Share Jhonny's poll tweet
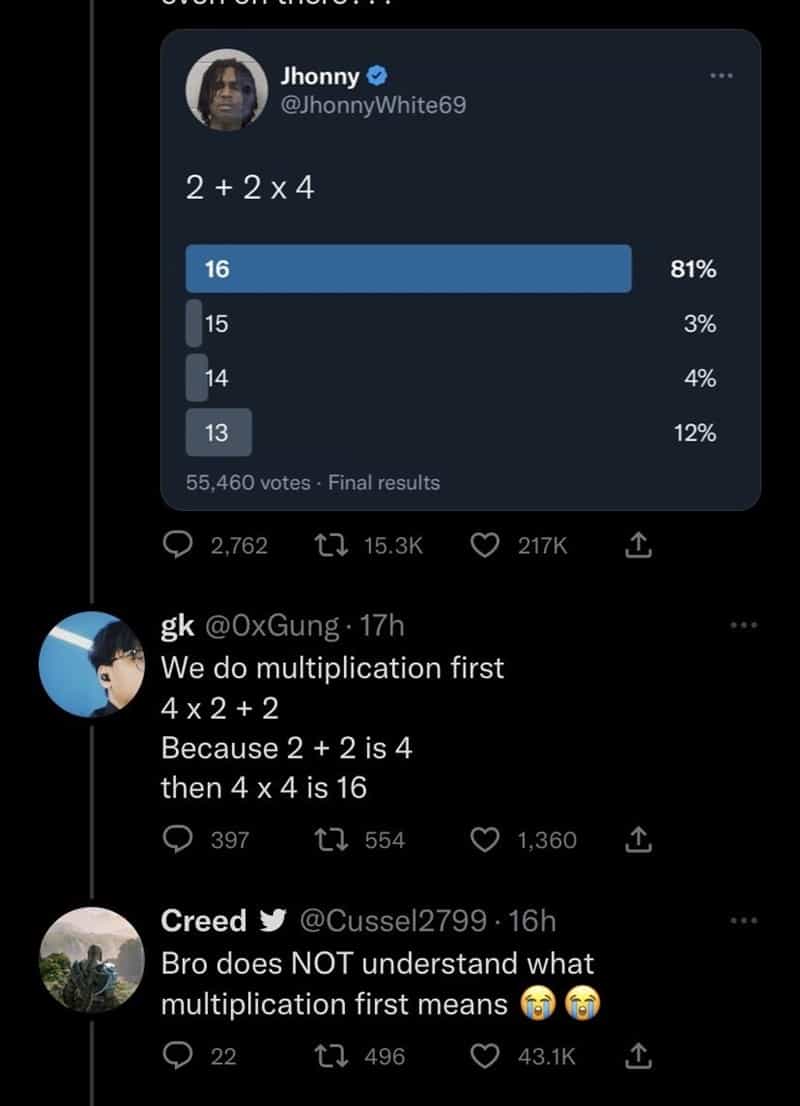The height and width of the screenshot is (1106, 800). coord(638,545)
